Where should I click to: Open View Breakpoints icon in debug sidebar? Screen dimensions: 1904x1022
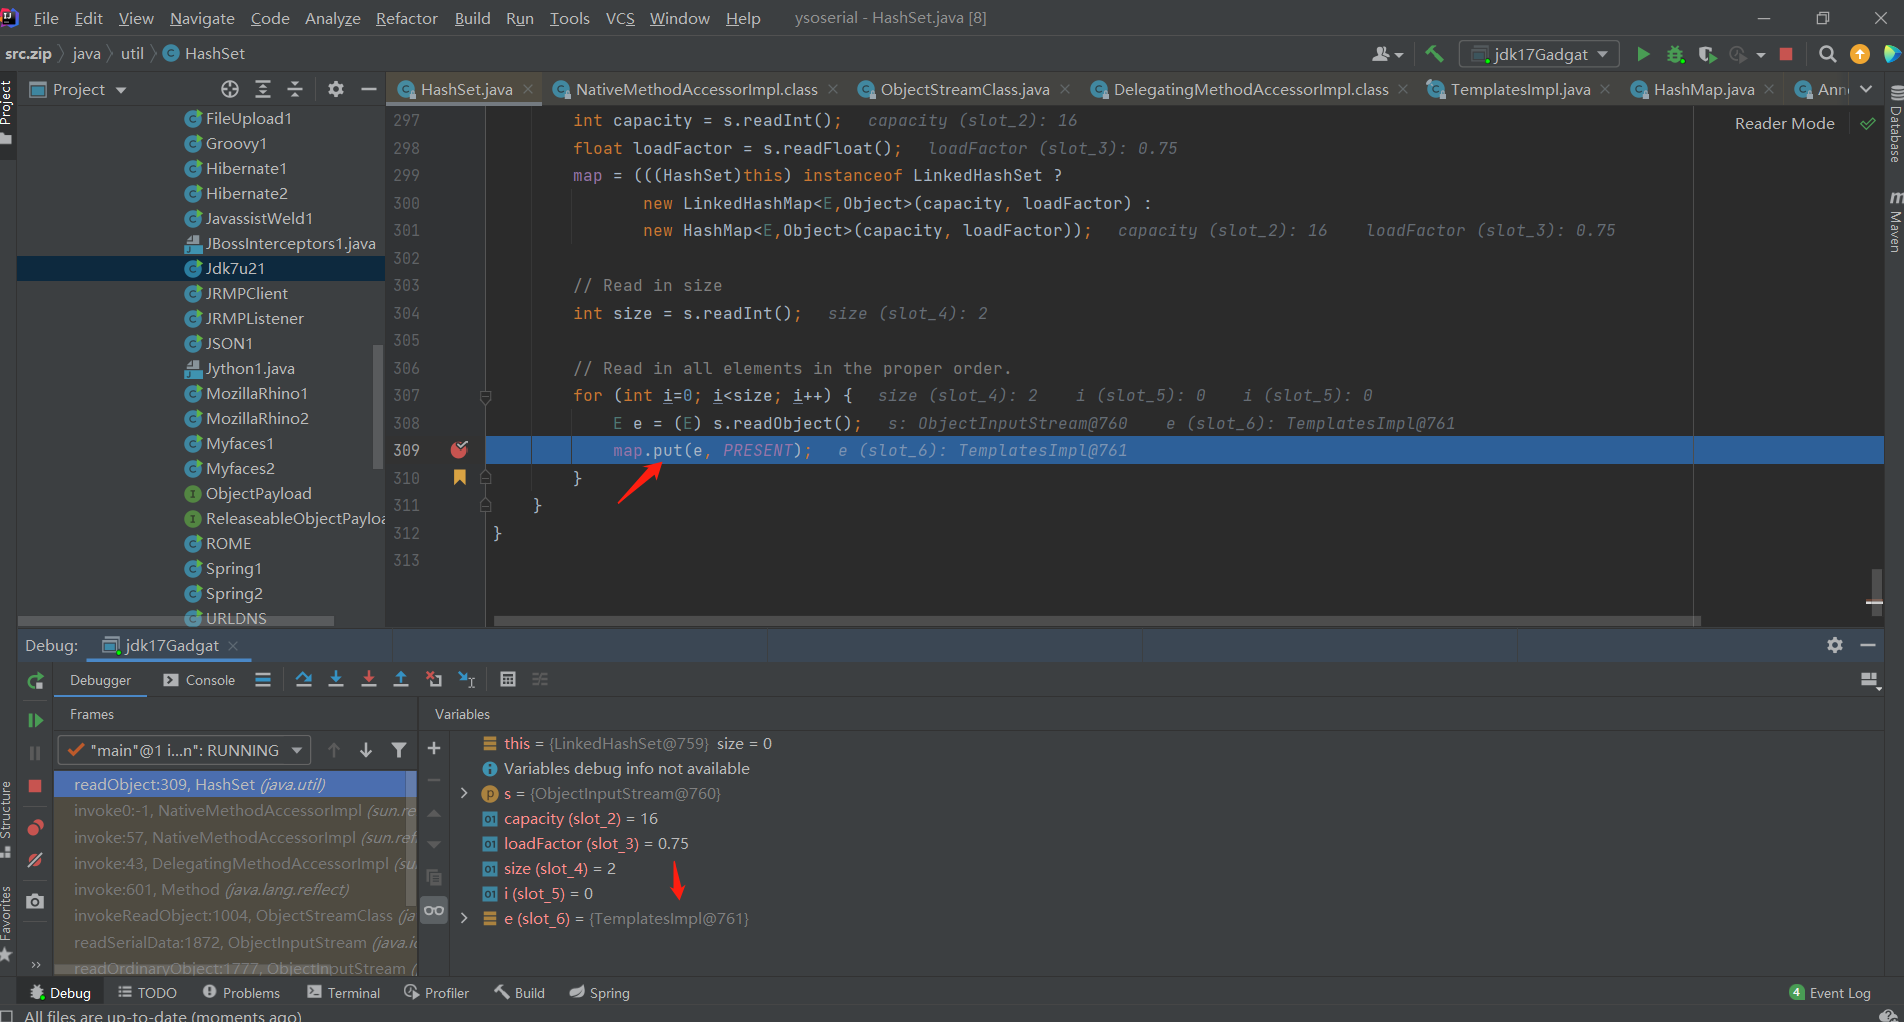click(x=35, y=827)
